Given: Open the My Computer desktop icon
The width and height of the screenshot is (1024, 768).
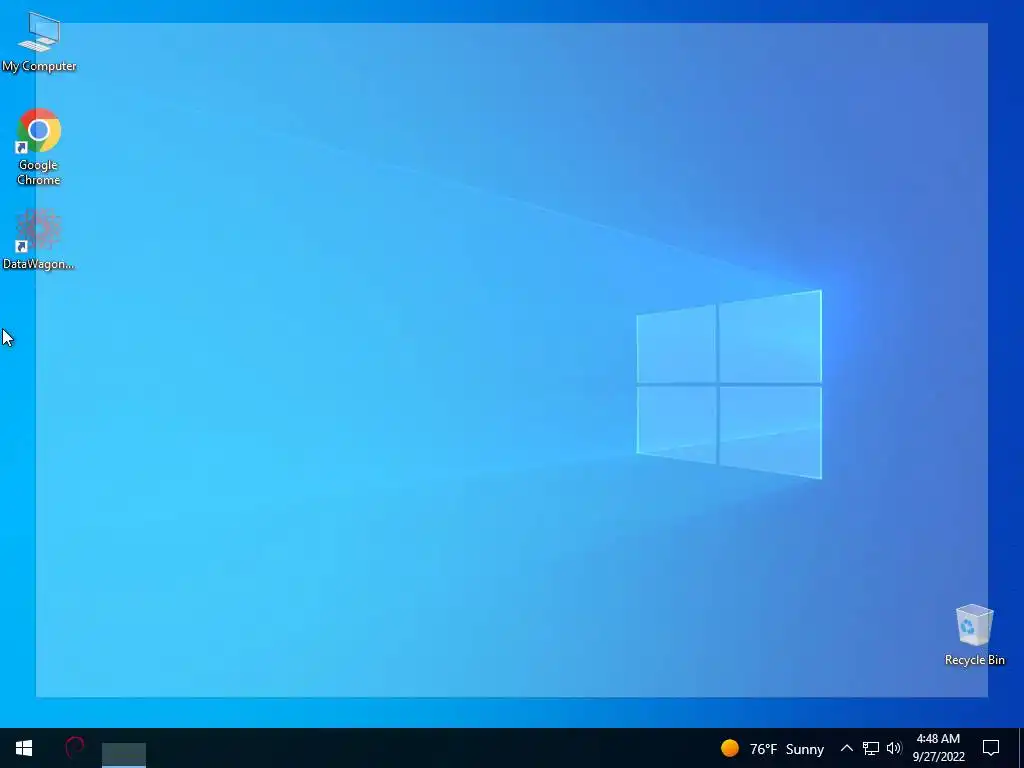Looking at the screenshot, I should 39,42.
